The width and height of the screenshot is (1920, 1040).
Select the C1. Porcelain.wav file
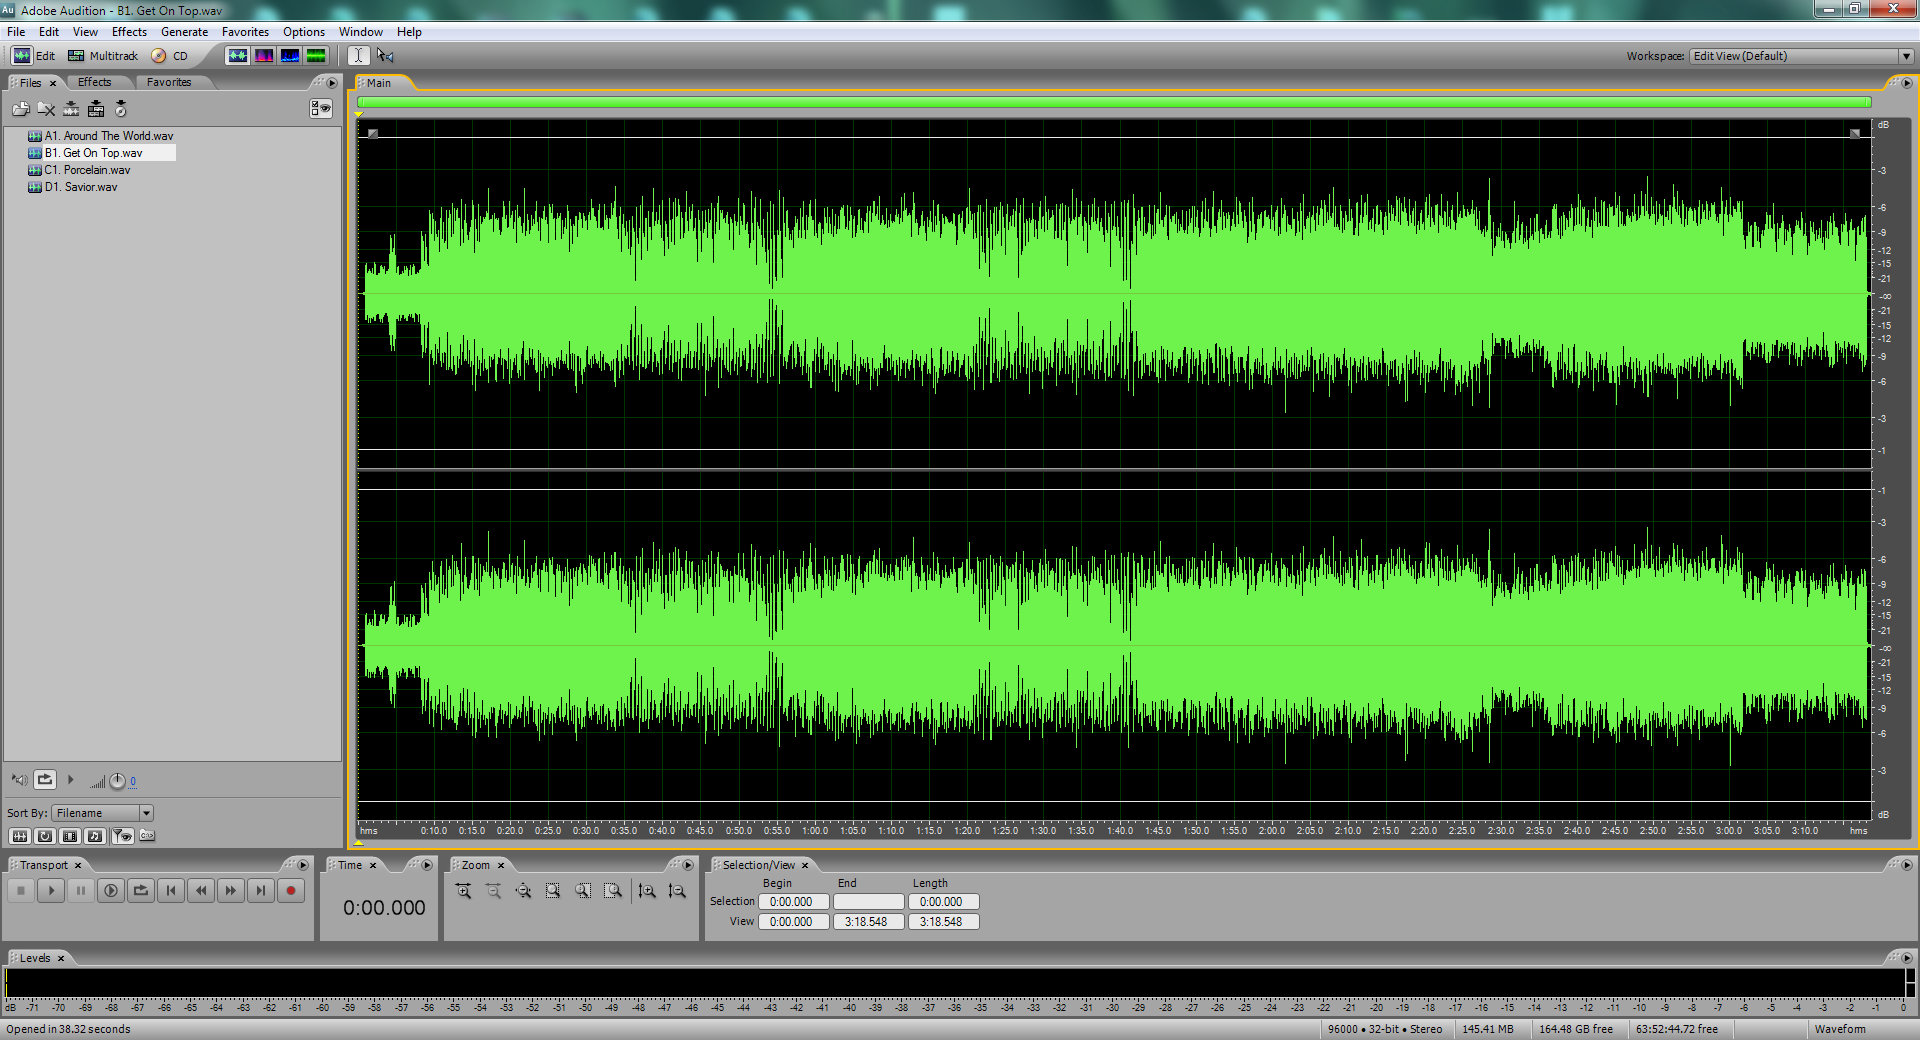point(87,170)
